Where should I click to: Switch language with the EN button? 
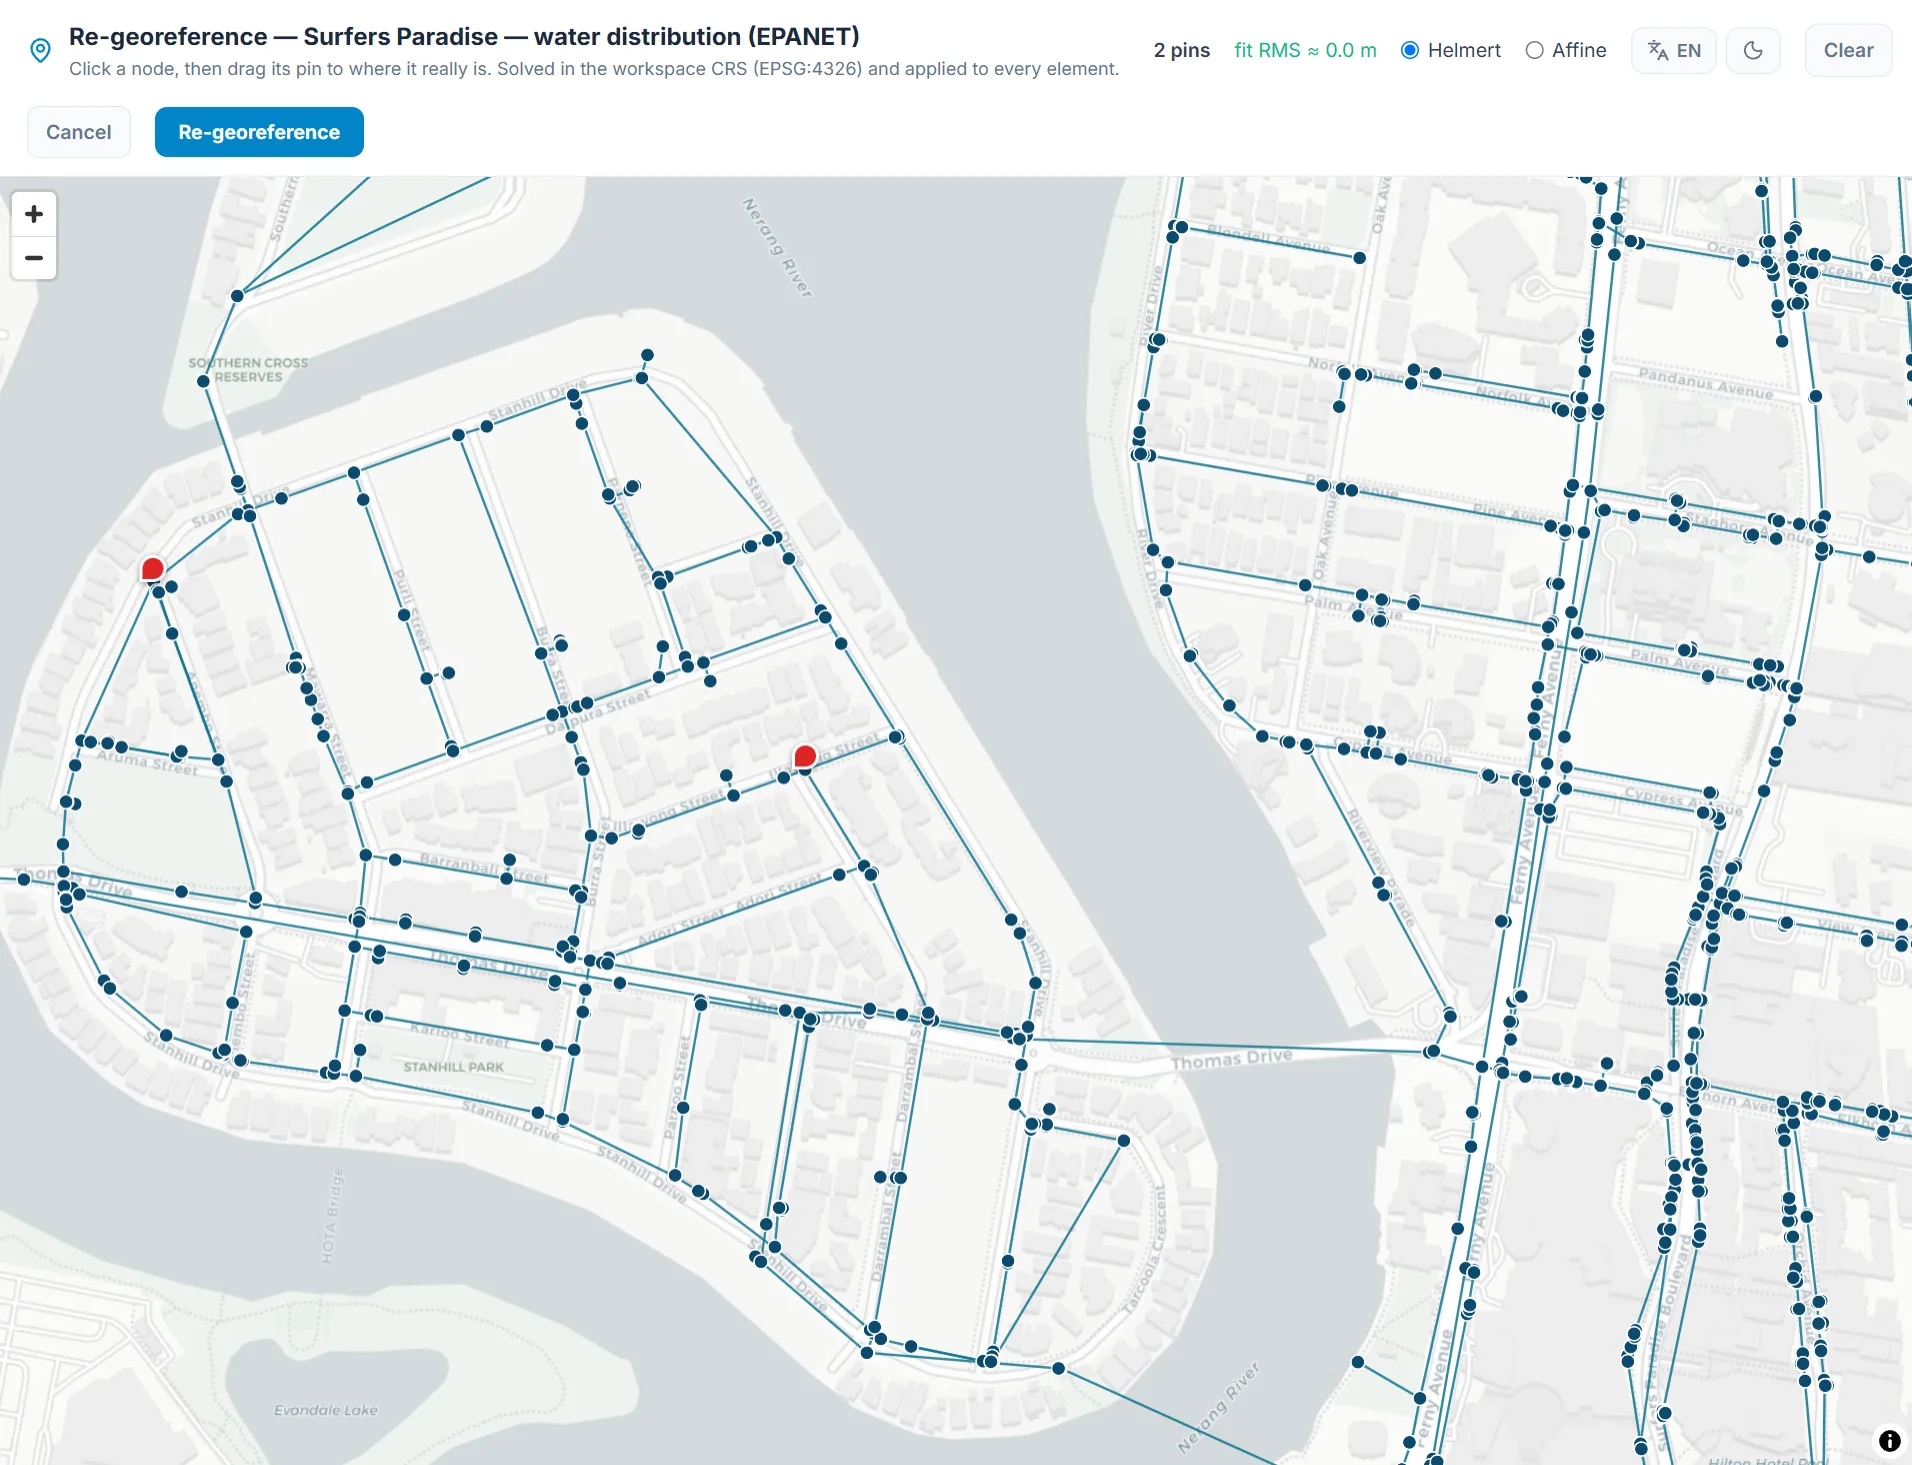[1674, 50]
